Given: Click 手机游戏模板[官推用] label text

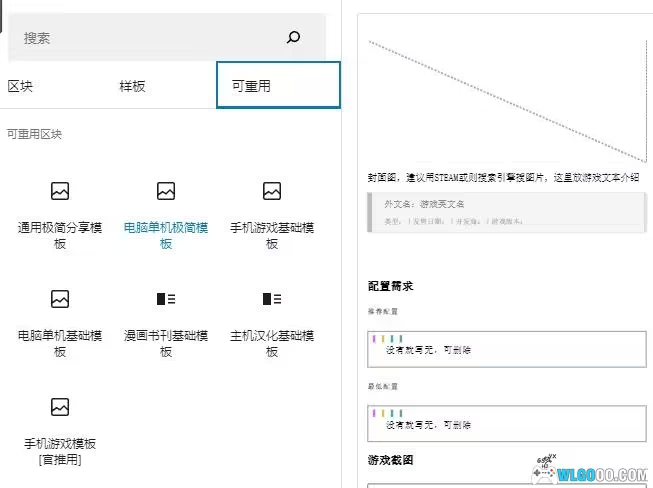Looking at the screenshot, I should click(x=60, y=452).
